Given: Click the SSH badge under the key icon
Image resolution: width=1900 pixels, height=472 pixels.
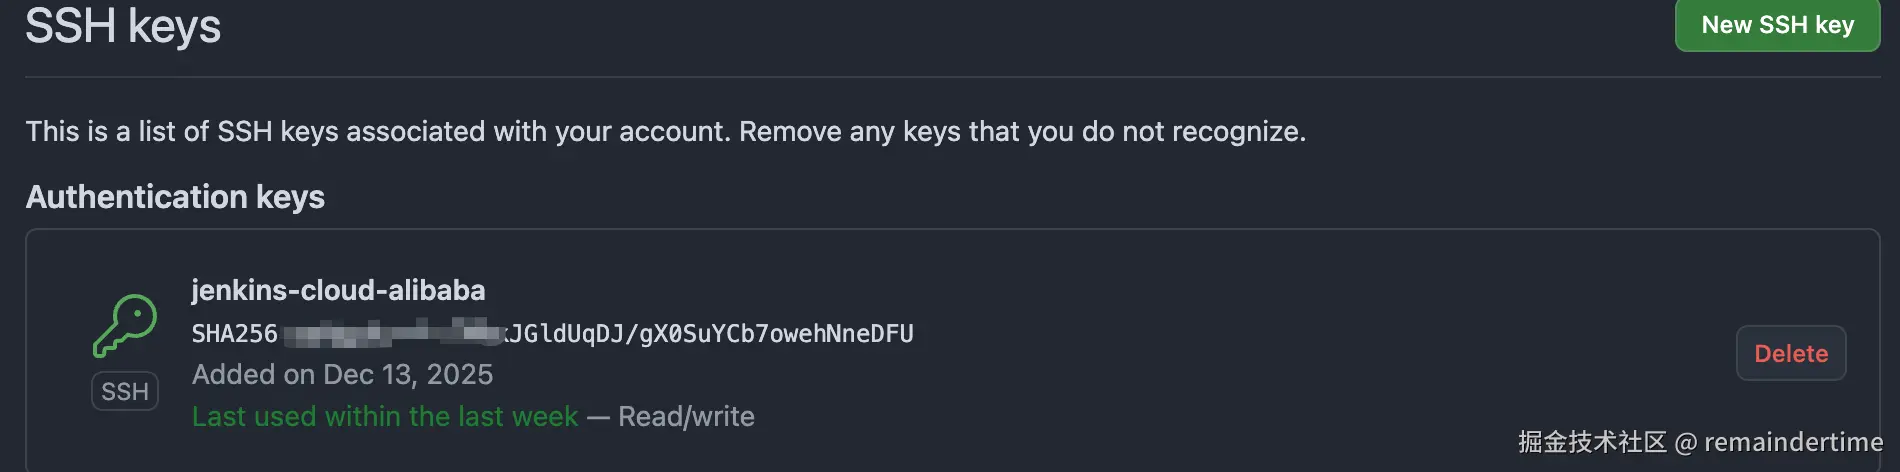Looking at the screenshot, I should tap(125, 391).
